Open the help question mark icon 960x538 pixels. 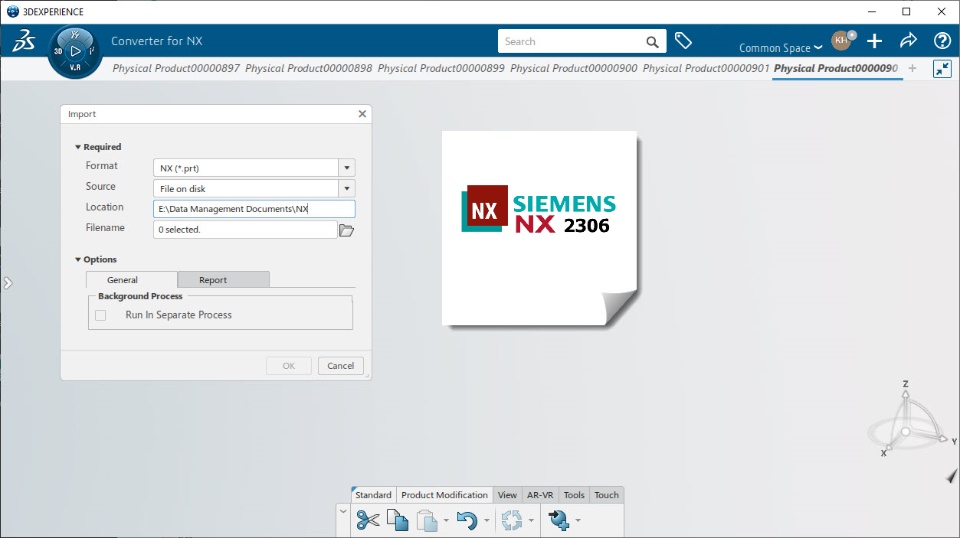click(942, 41)
